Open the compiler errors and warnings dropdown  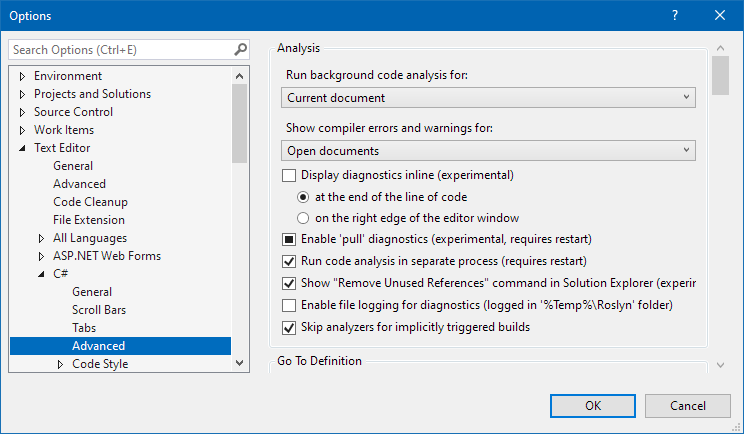coord(488,151)
